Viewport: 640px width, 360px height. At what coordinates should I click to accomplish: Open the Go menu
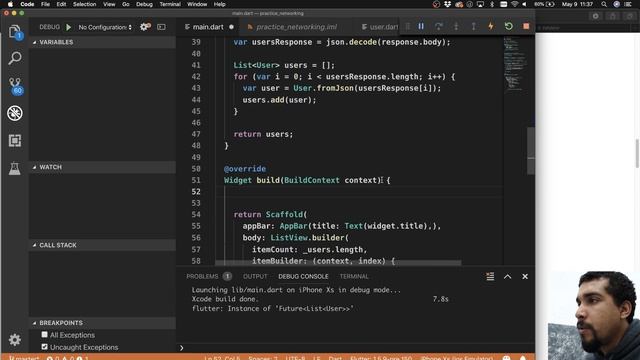coord(126,4)
